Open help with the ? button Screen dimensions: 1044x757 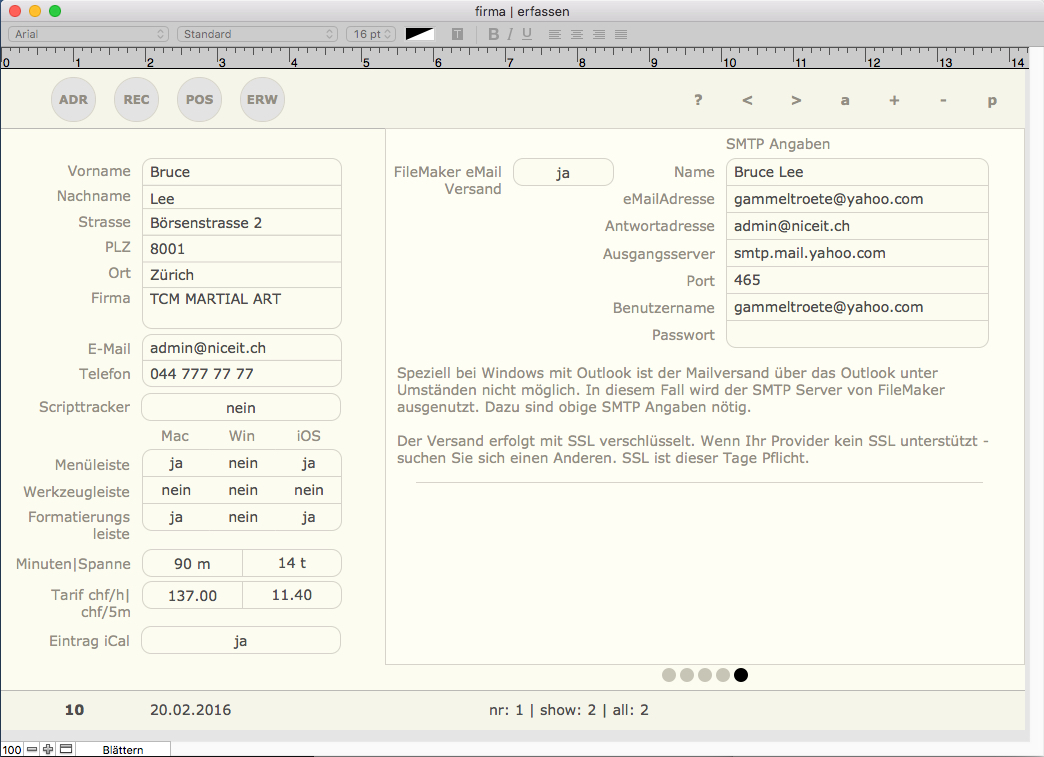point(698,100)
